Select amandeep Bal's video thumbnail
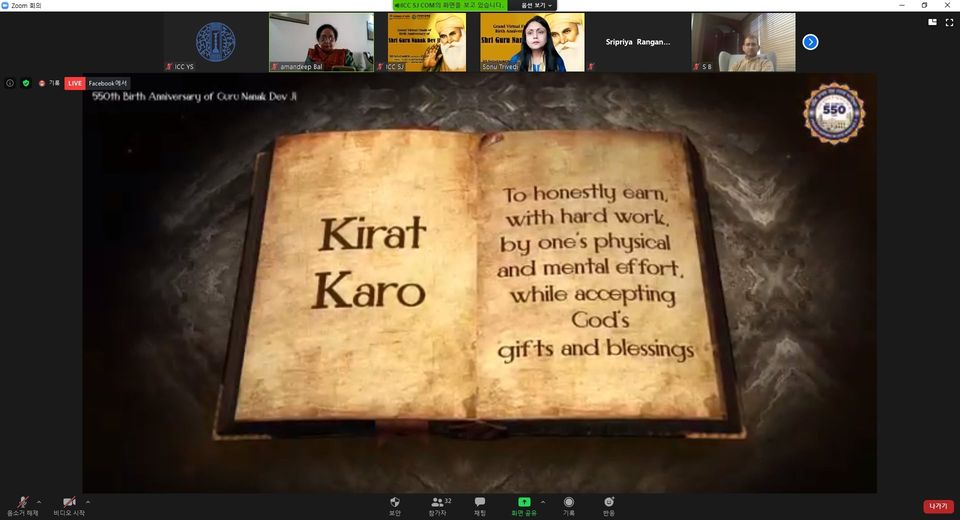 coord(321,42)
